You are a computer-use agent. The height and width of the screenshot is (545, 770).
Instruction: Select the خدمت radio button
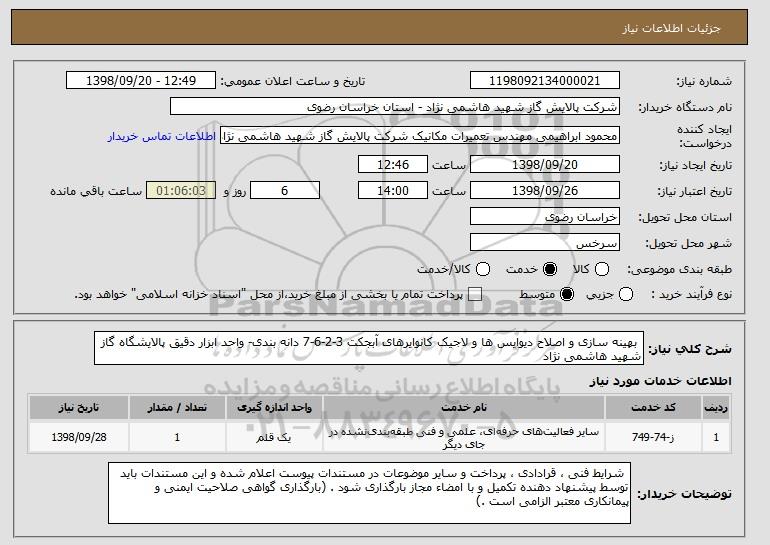(550, 269)
